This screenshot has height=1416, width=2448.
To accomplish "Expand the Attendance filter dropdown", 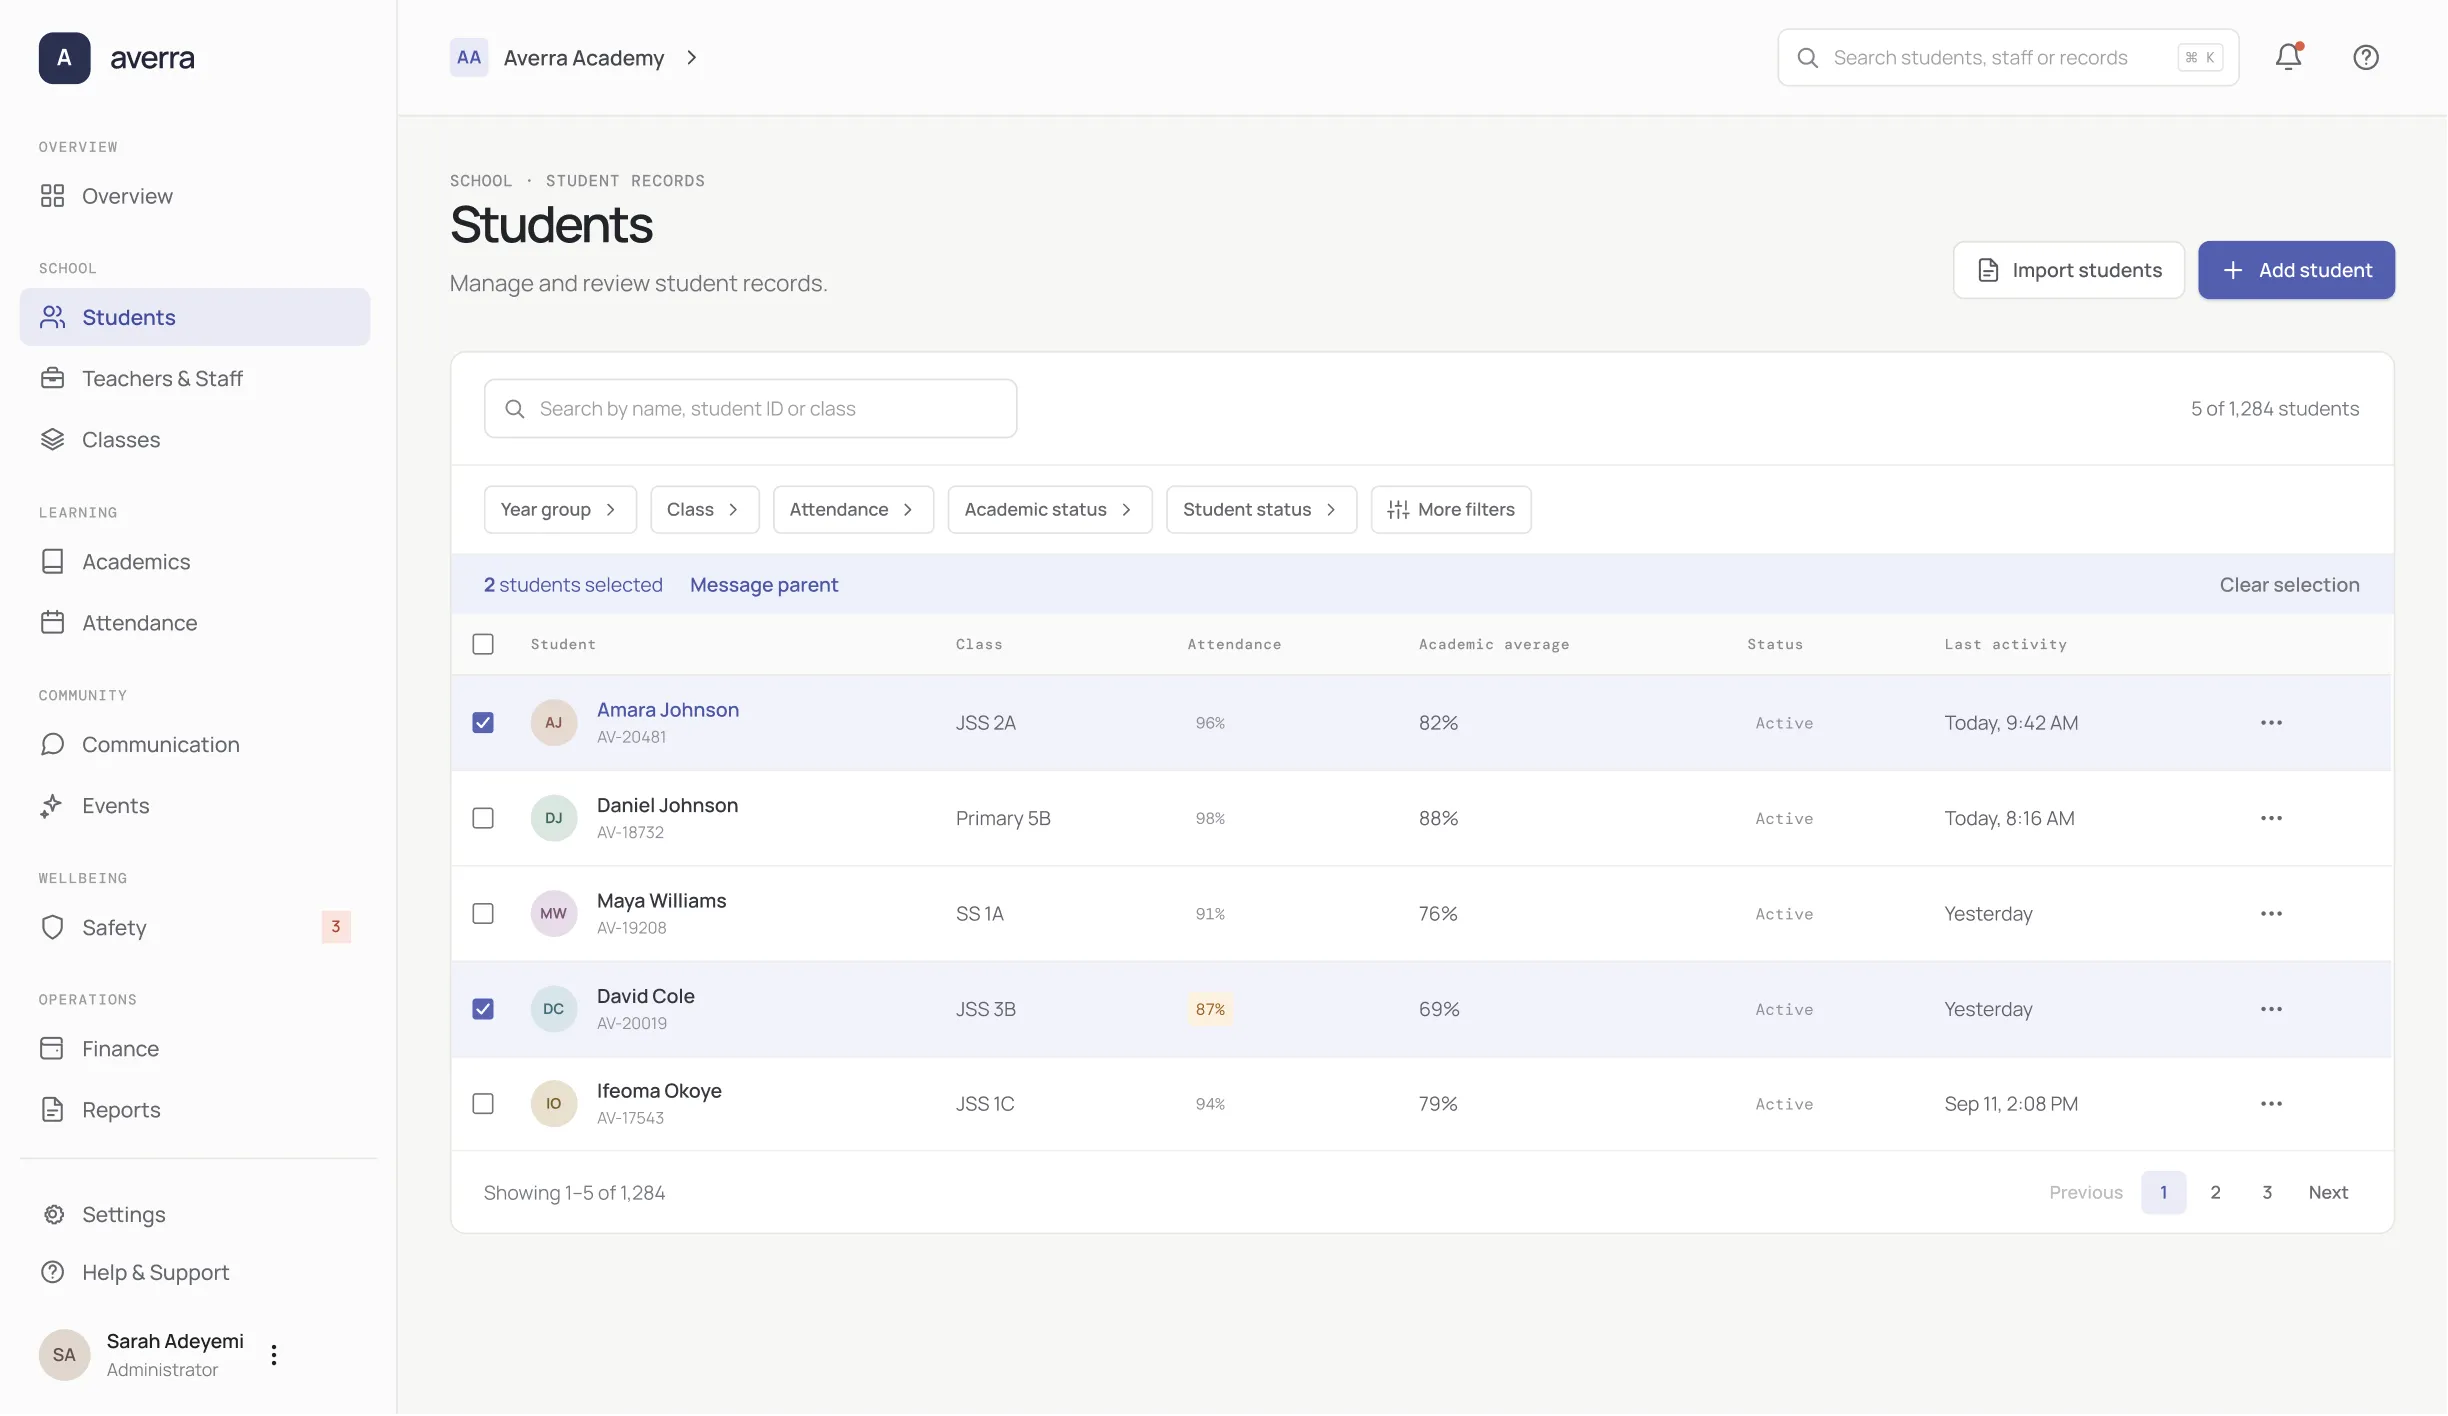I will pos(853,509).
